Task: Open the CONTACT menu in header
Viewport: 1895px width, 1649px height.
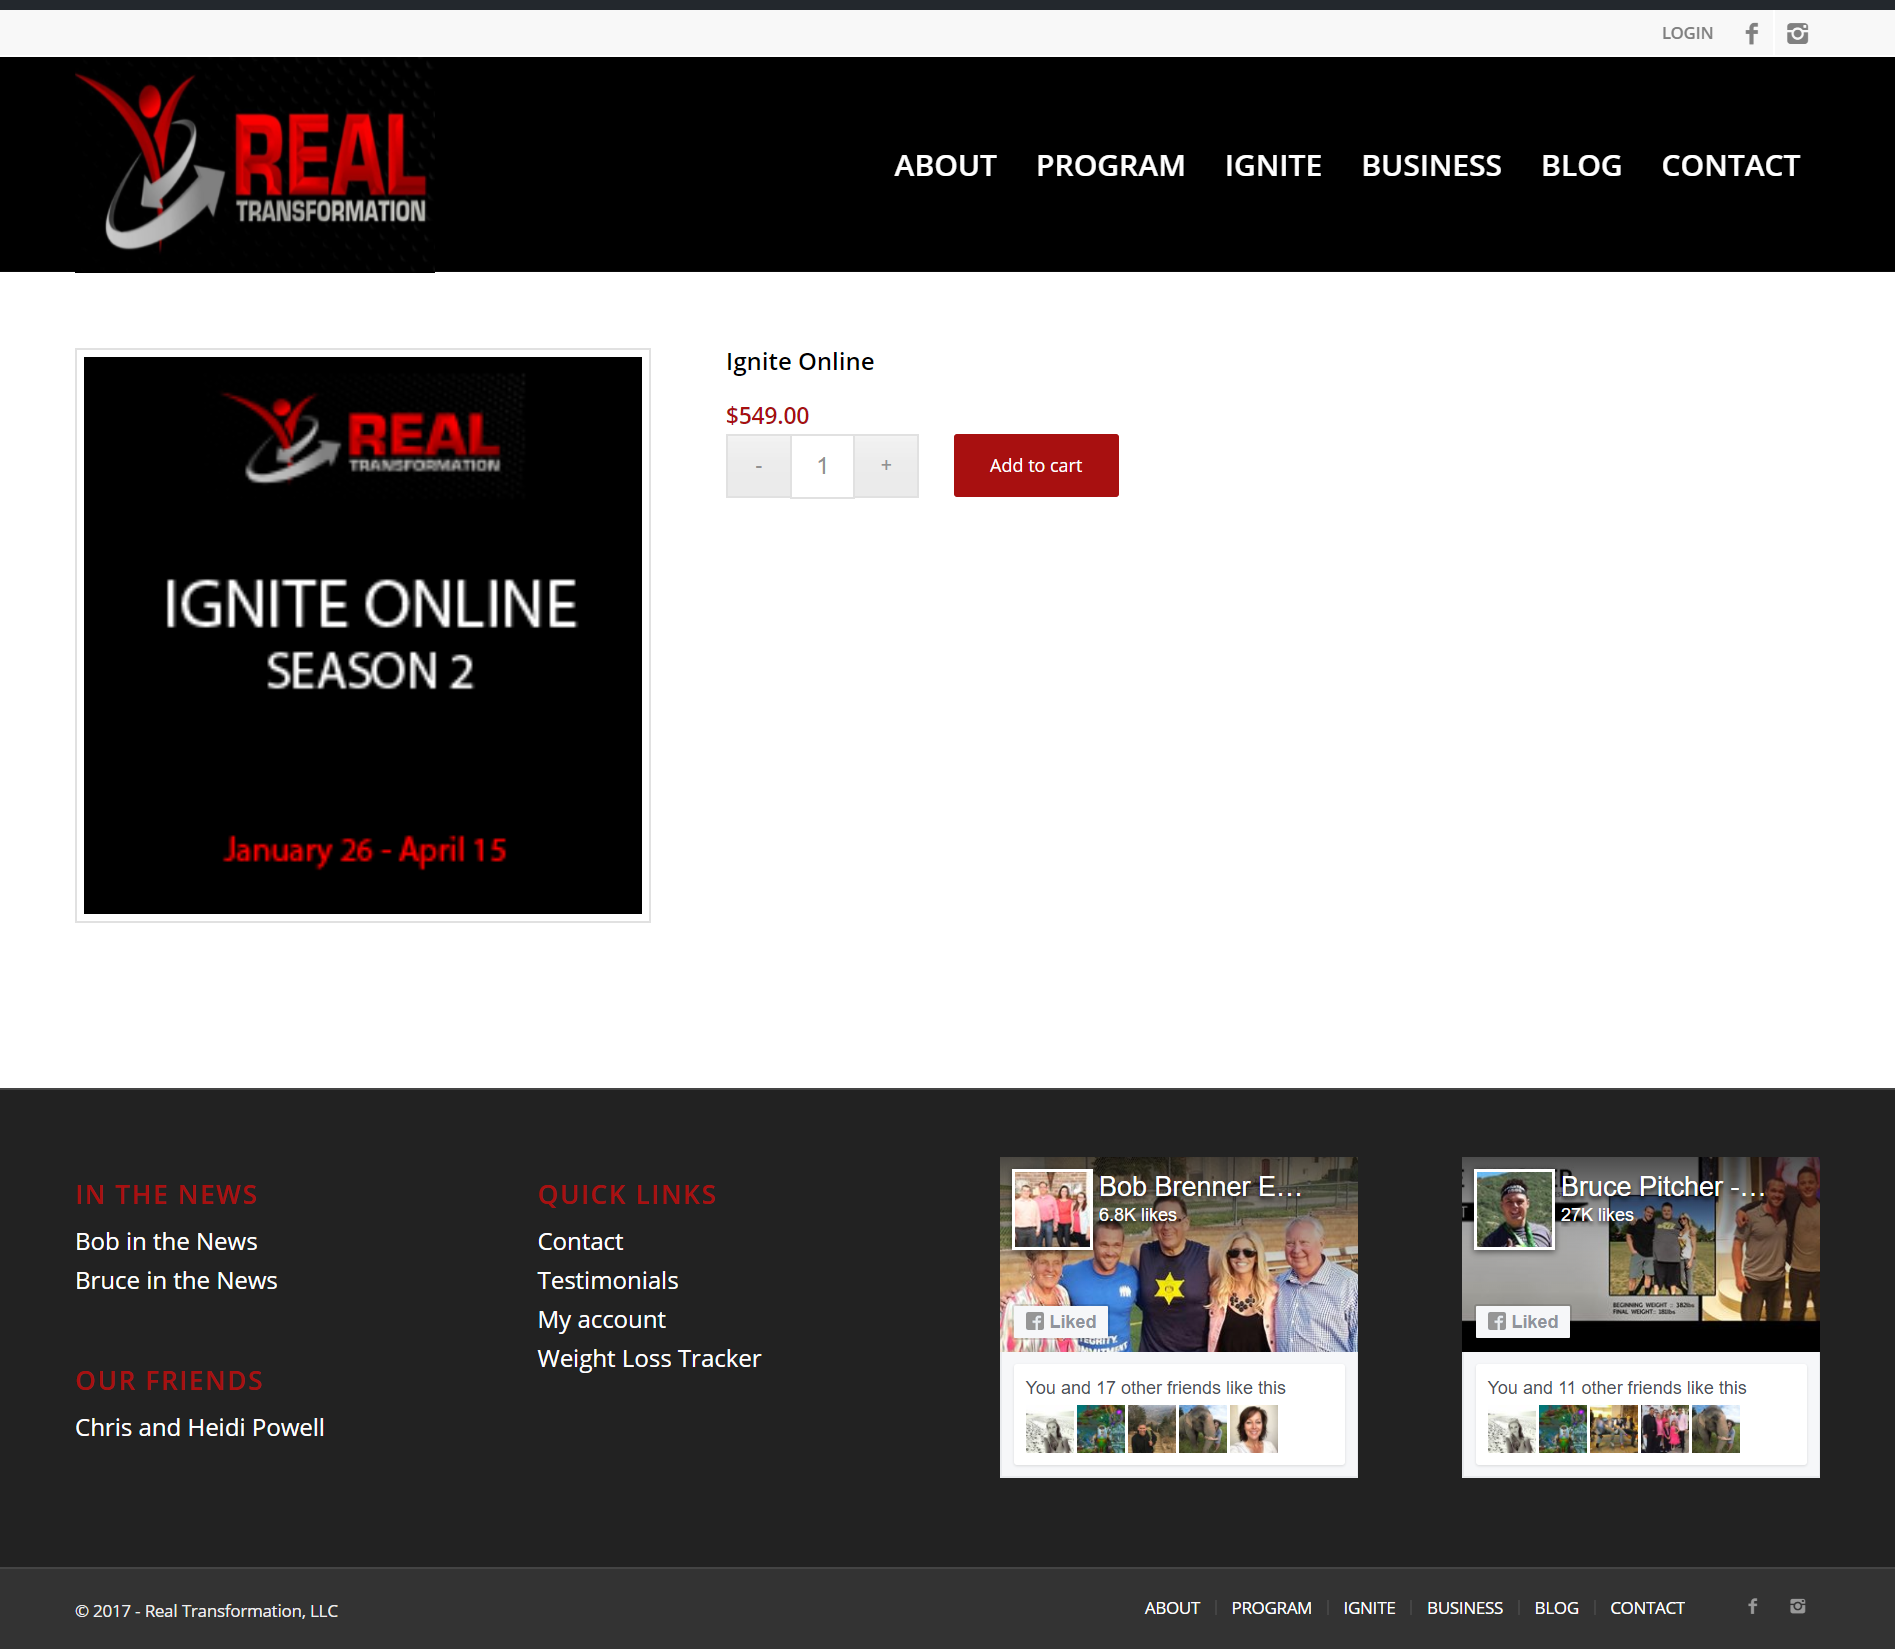Action: pos(1730,165)
